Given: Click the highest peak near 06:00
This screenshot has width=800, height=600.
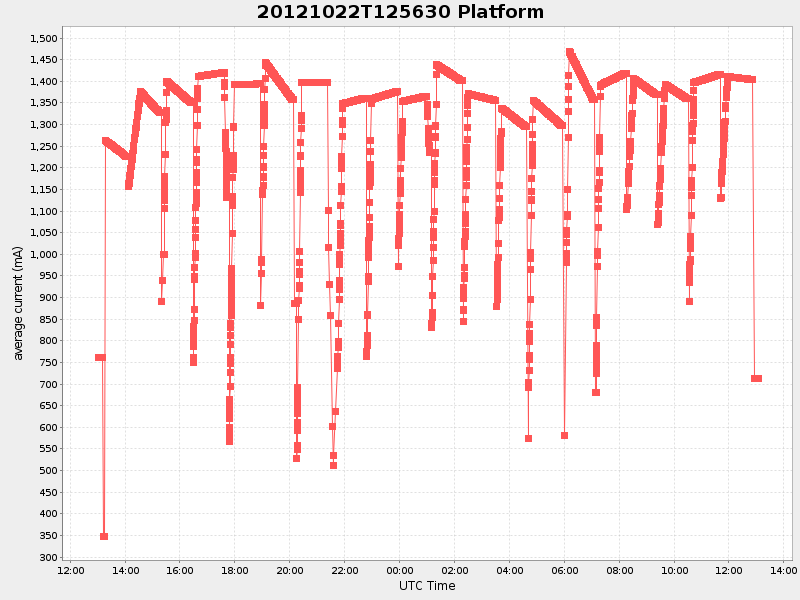Looking at the screenshot, I should 571,48.
